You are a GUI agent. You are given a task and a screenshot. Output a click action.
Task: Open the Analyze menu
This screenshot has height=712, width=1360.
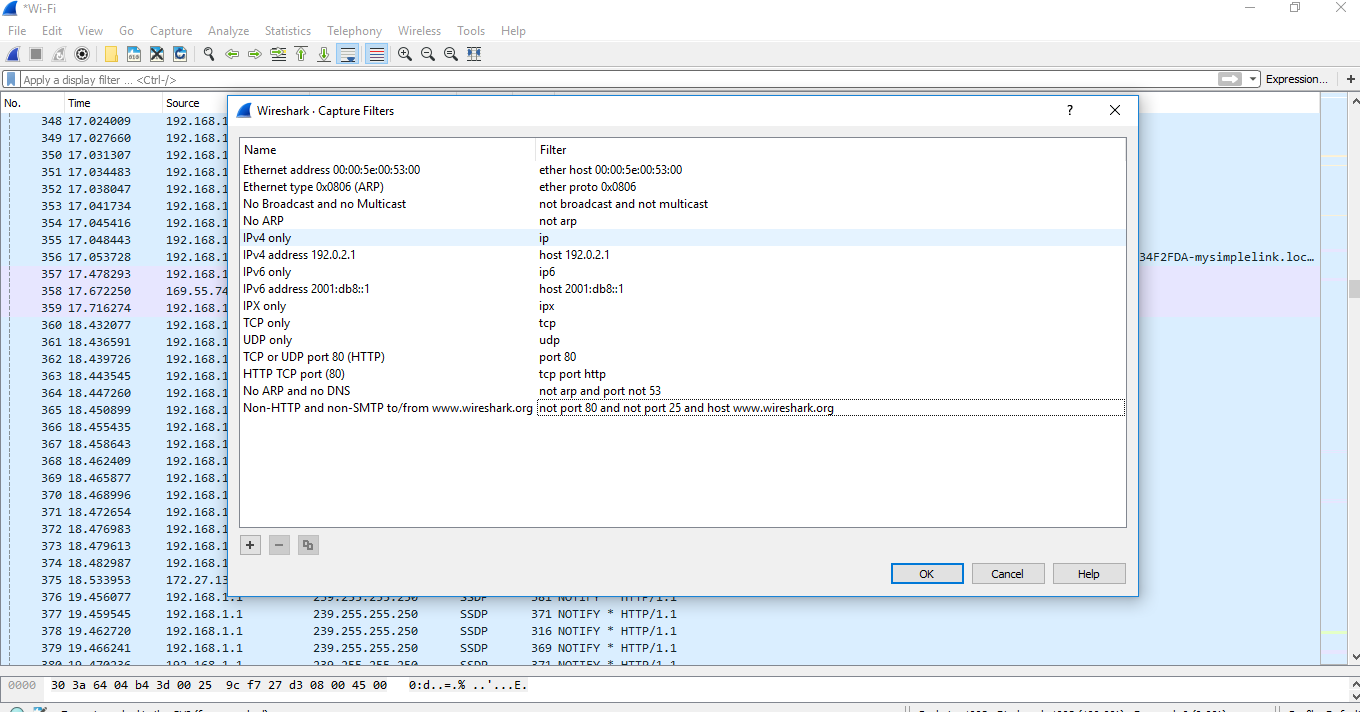tap(229, 31)
